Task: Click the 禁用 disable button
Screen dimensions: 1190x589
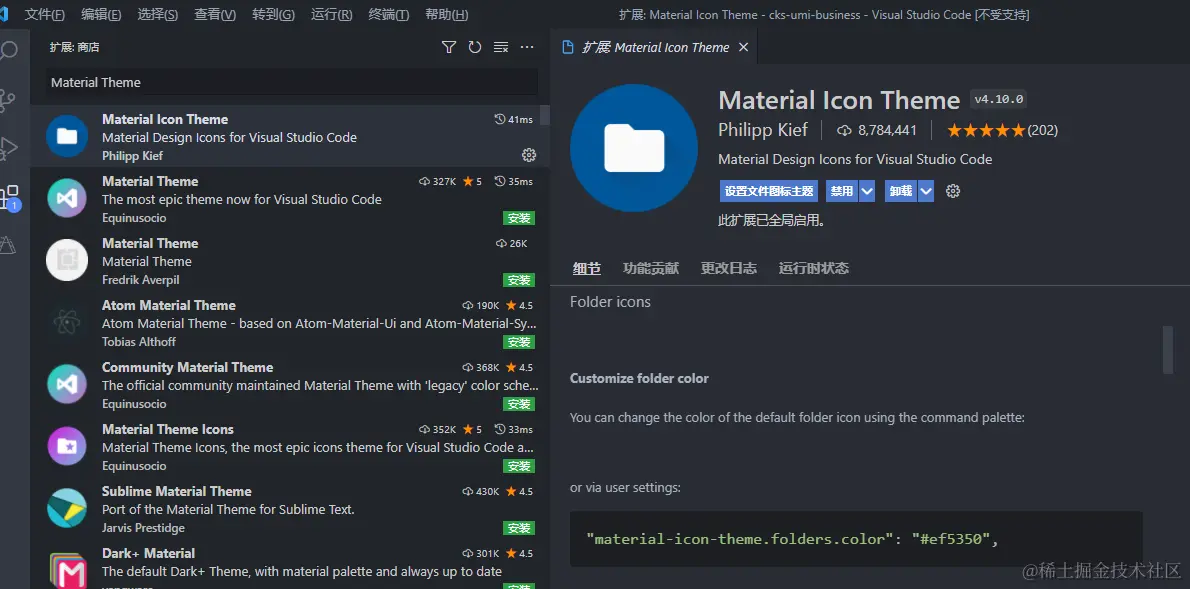Action: pyautogui.click(x=842, y=191)
